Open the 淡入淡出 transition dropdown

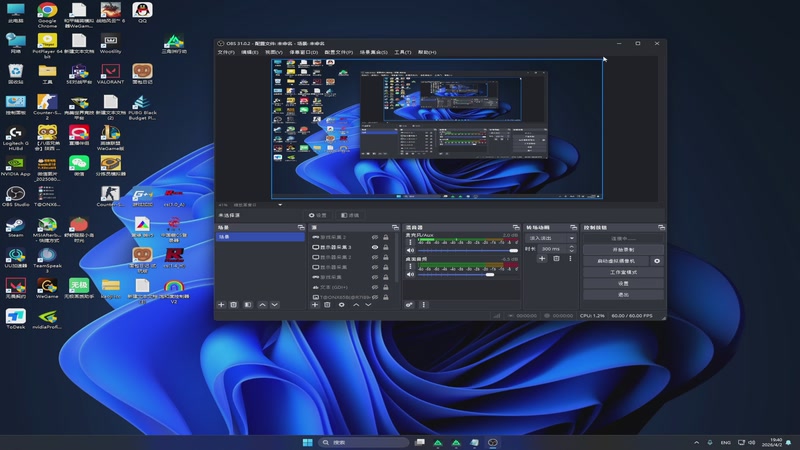click(x=551, y=238)
